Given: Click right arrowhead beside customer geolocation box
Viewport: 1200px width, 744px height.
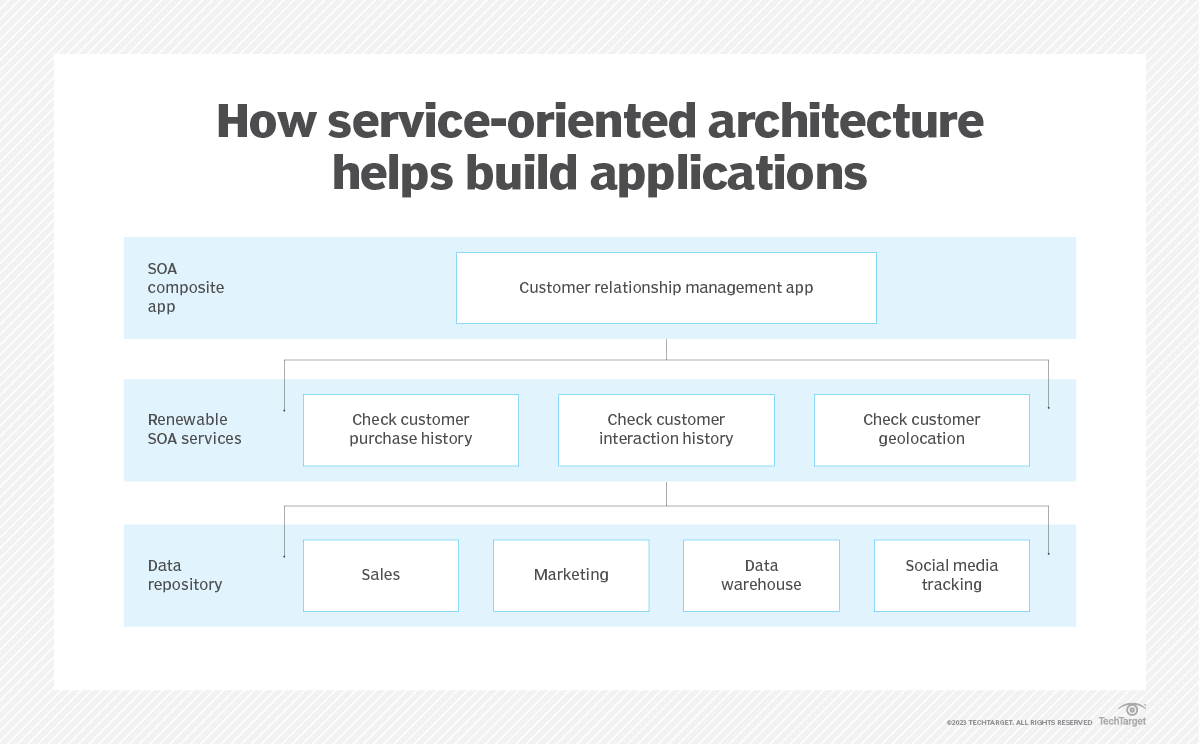Looking at the screenshot, I should (x=1048, y=407).
